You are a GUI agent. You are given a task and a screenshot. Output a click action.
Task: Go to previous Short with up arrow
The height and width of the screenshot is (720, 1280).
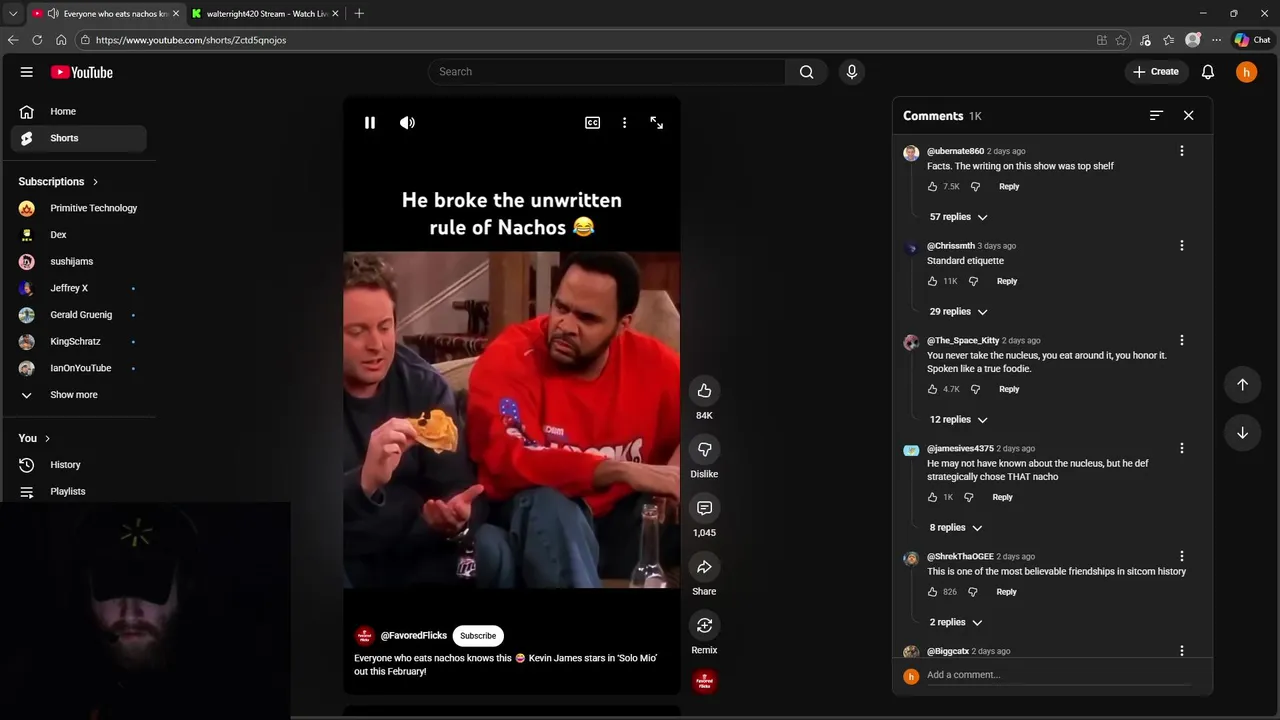tap(1242, 384)
